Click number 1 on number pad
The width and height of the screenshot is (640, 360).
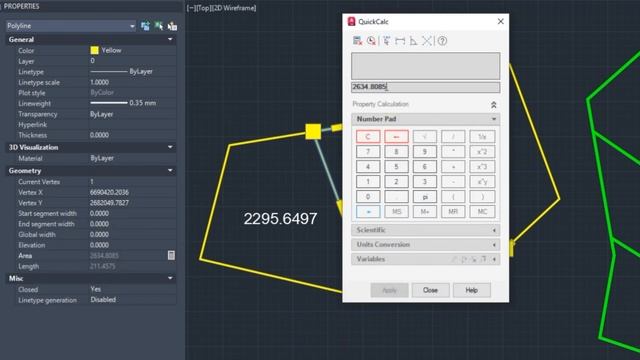(368, 182)
